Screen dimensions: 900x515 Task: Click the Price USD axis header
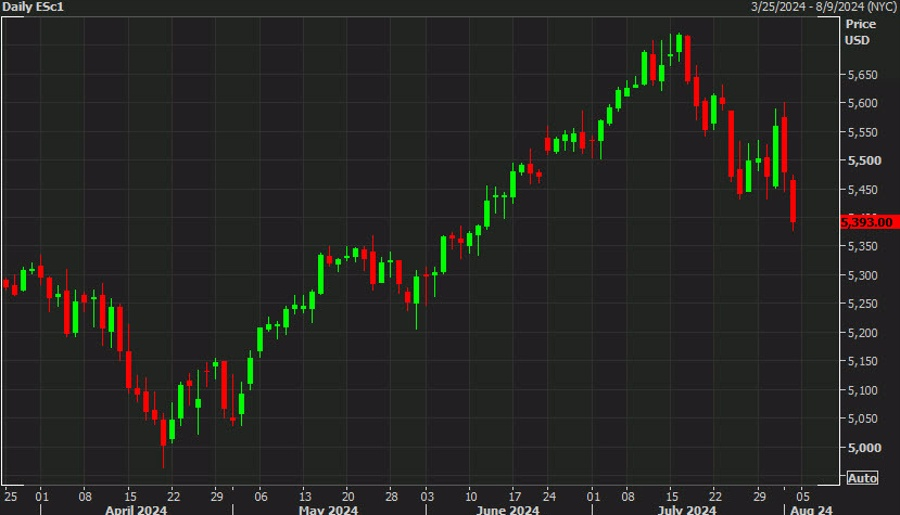[860, 32]
